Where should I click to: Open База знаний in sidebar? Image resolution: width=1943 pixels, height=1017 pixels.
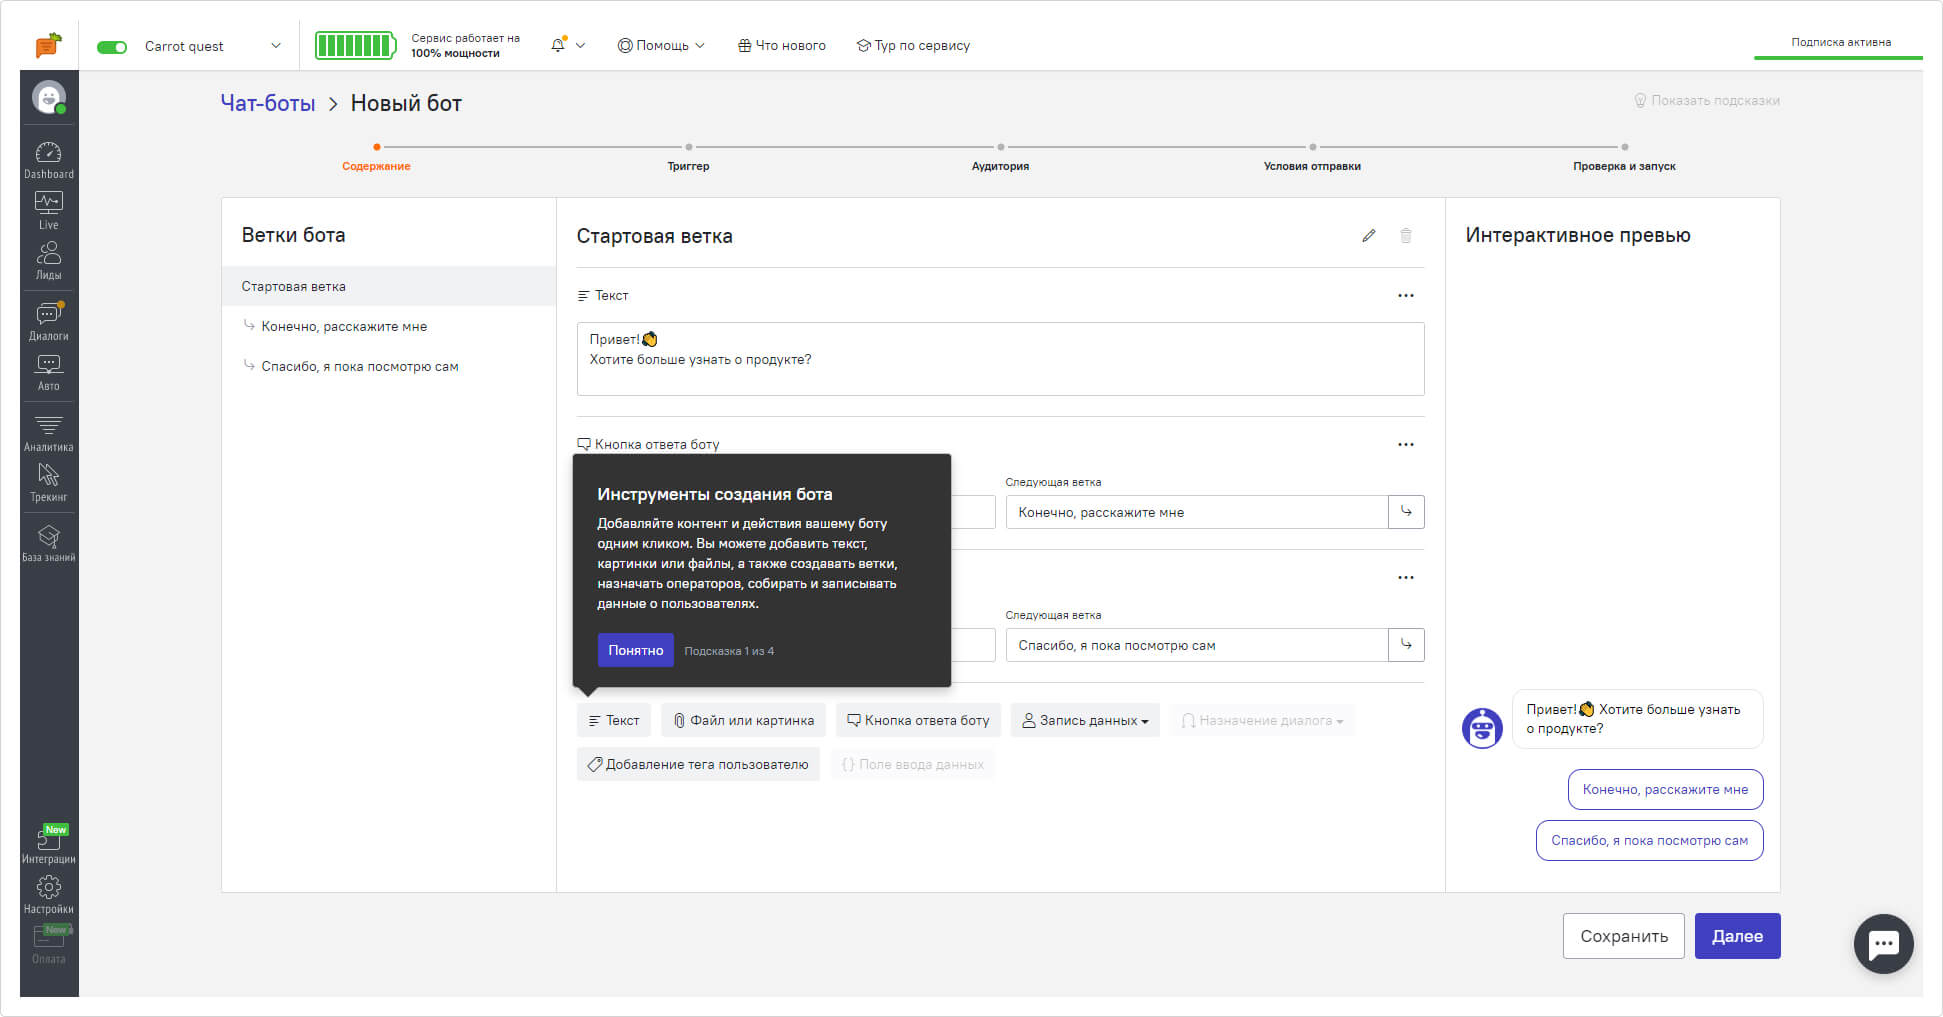[x=48, y=543]
